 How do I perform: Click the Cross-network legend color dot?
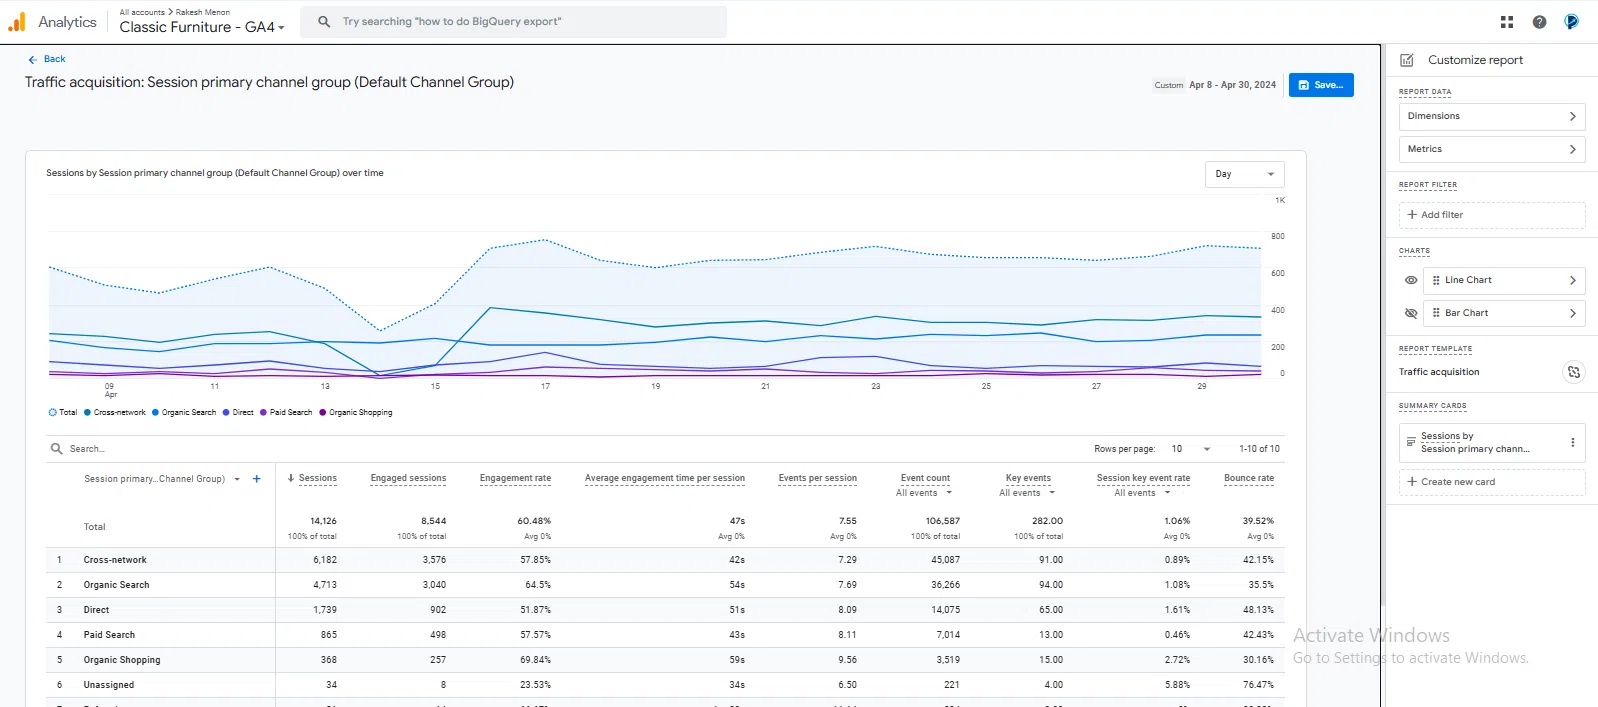pos(88,412)
